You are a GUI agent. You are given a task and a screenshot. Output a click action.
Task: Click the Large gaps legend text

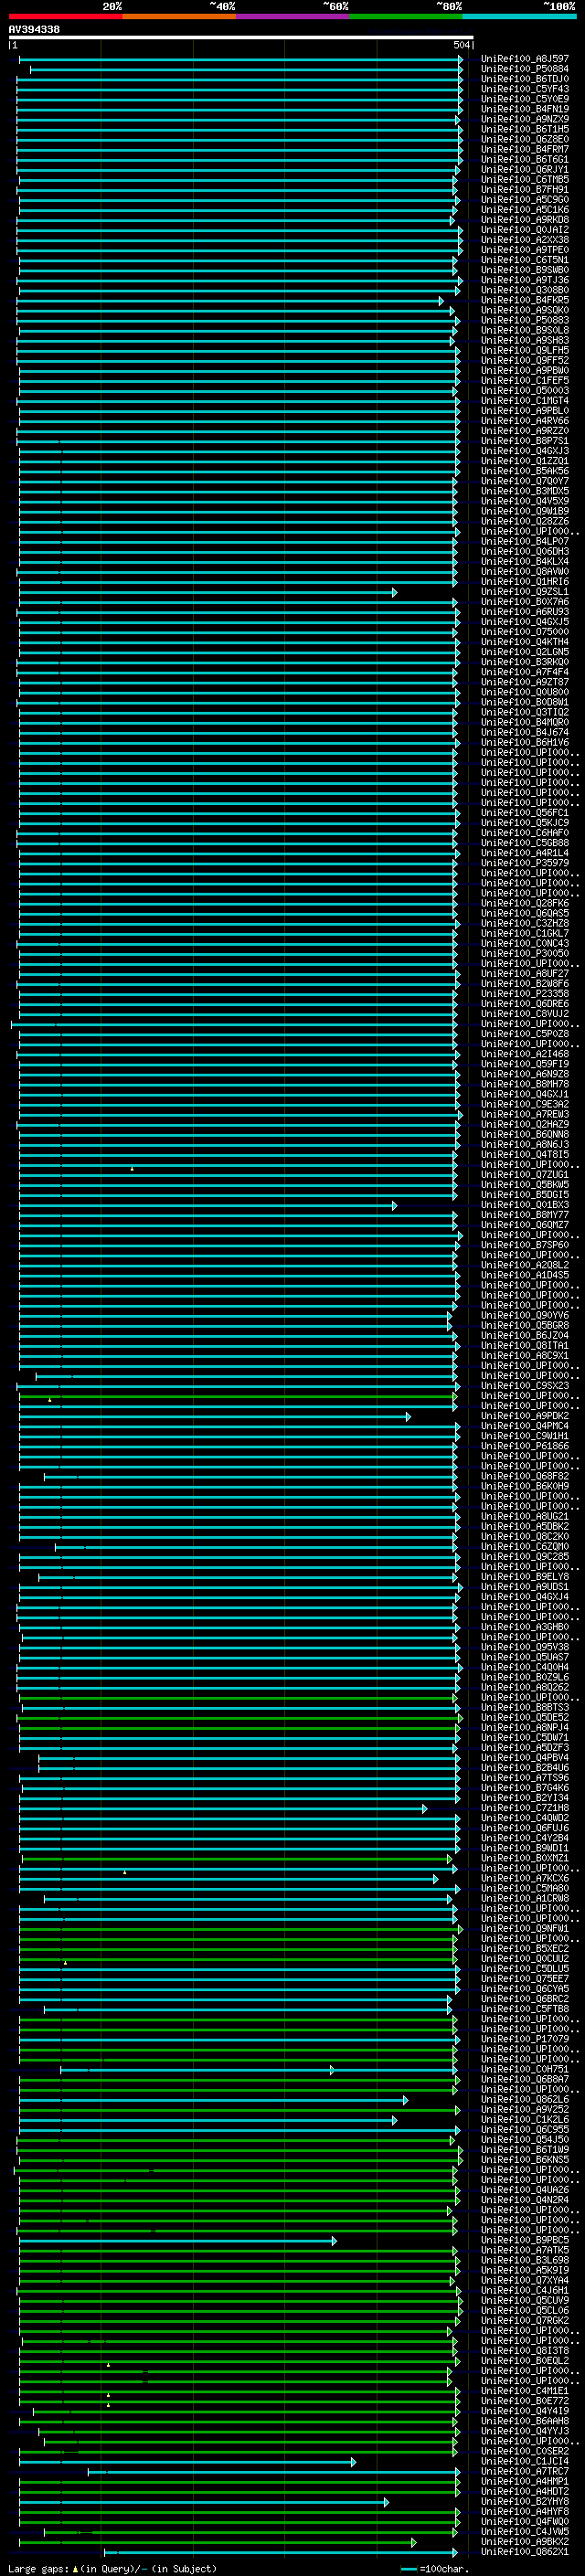coord(112,2568)
